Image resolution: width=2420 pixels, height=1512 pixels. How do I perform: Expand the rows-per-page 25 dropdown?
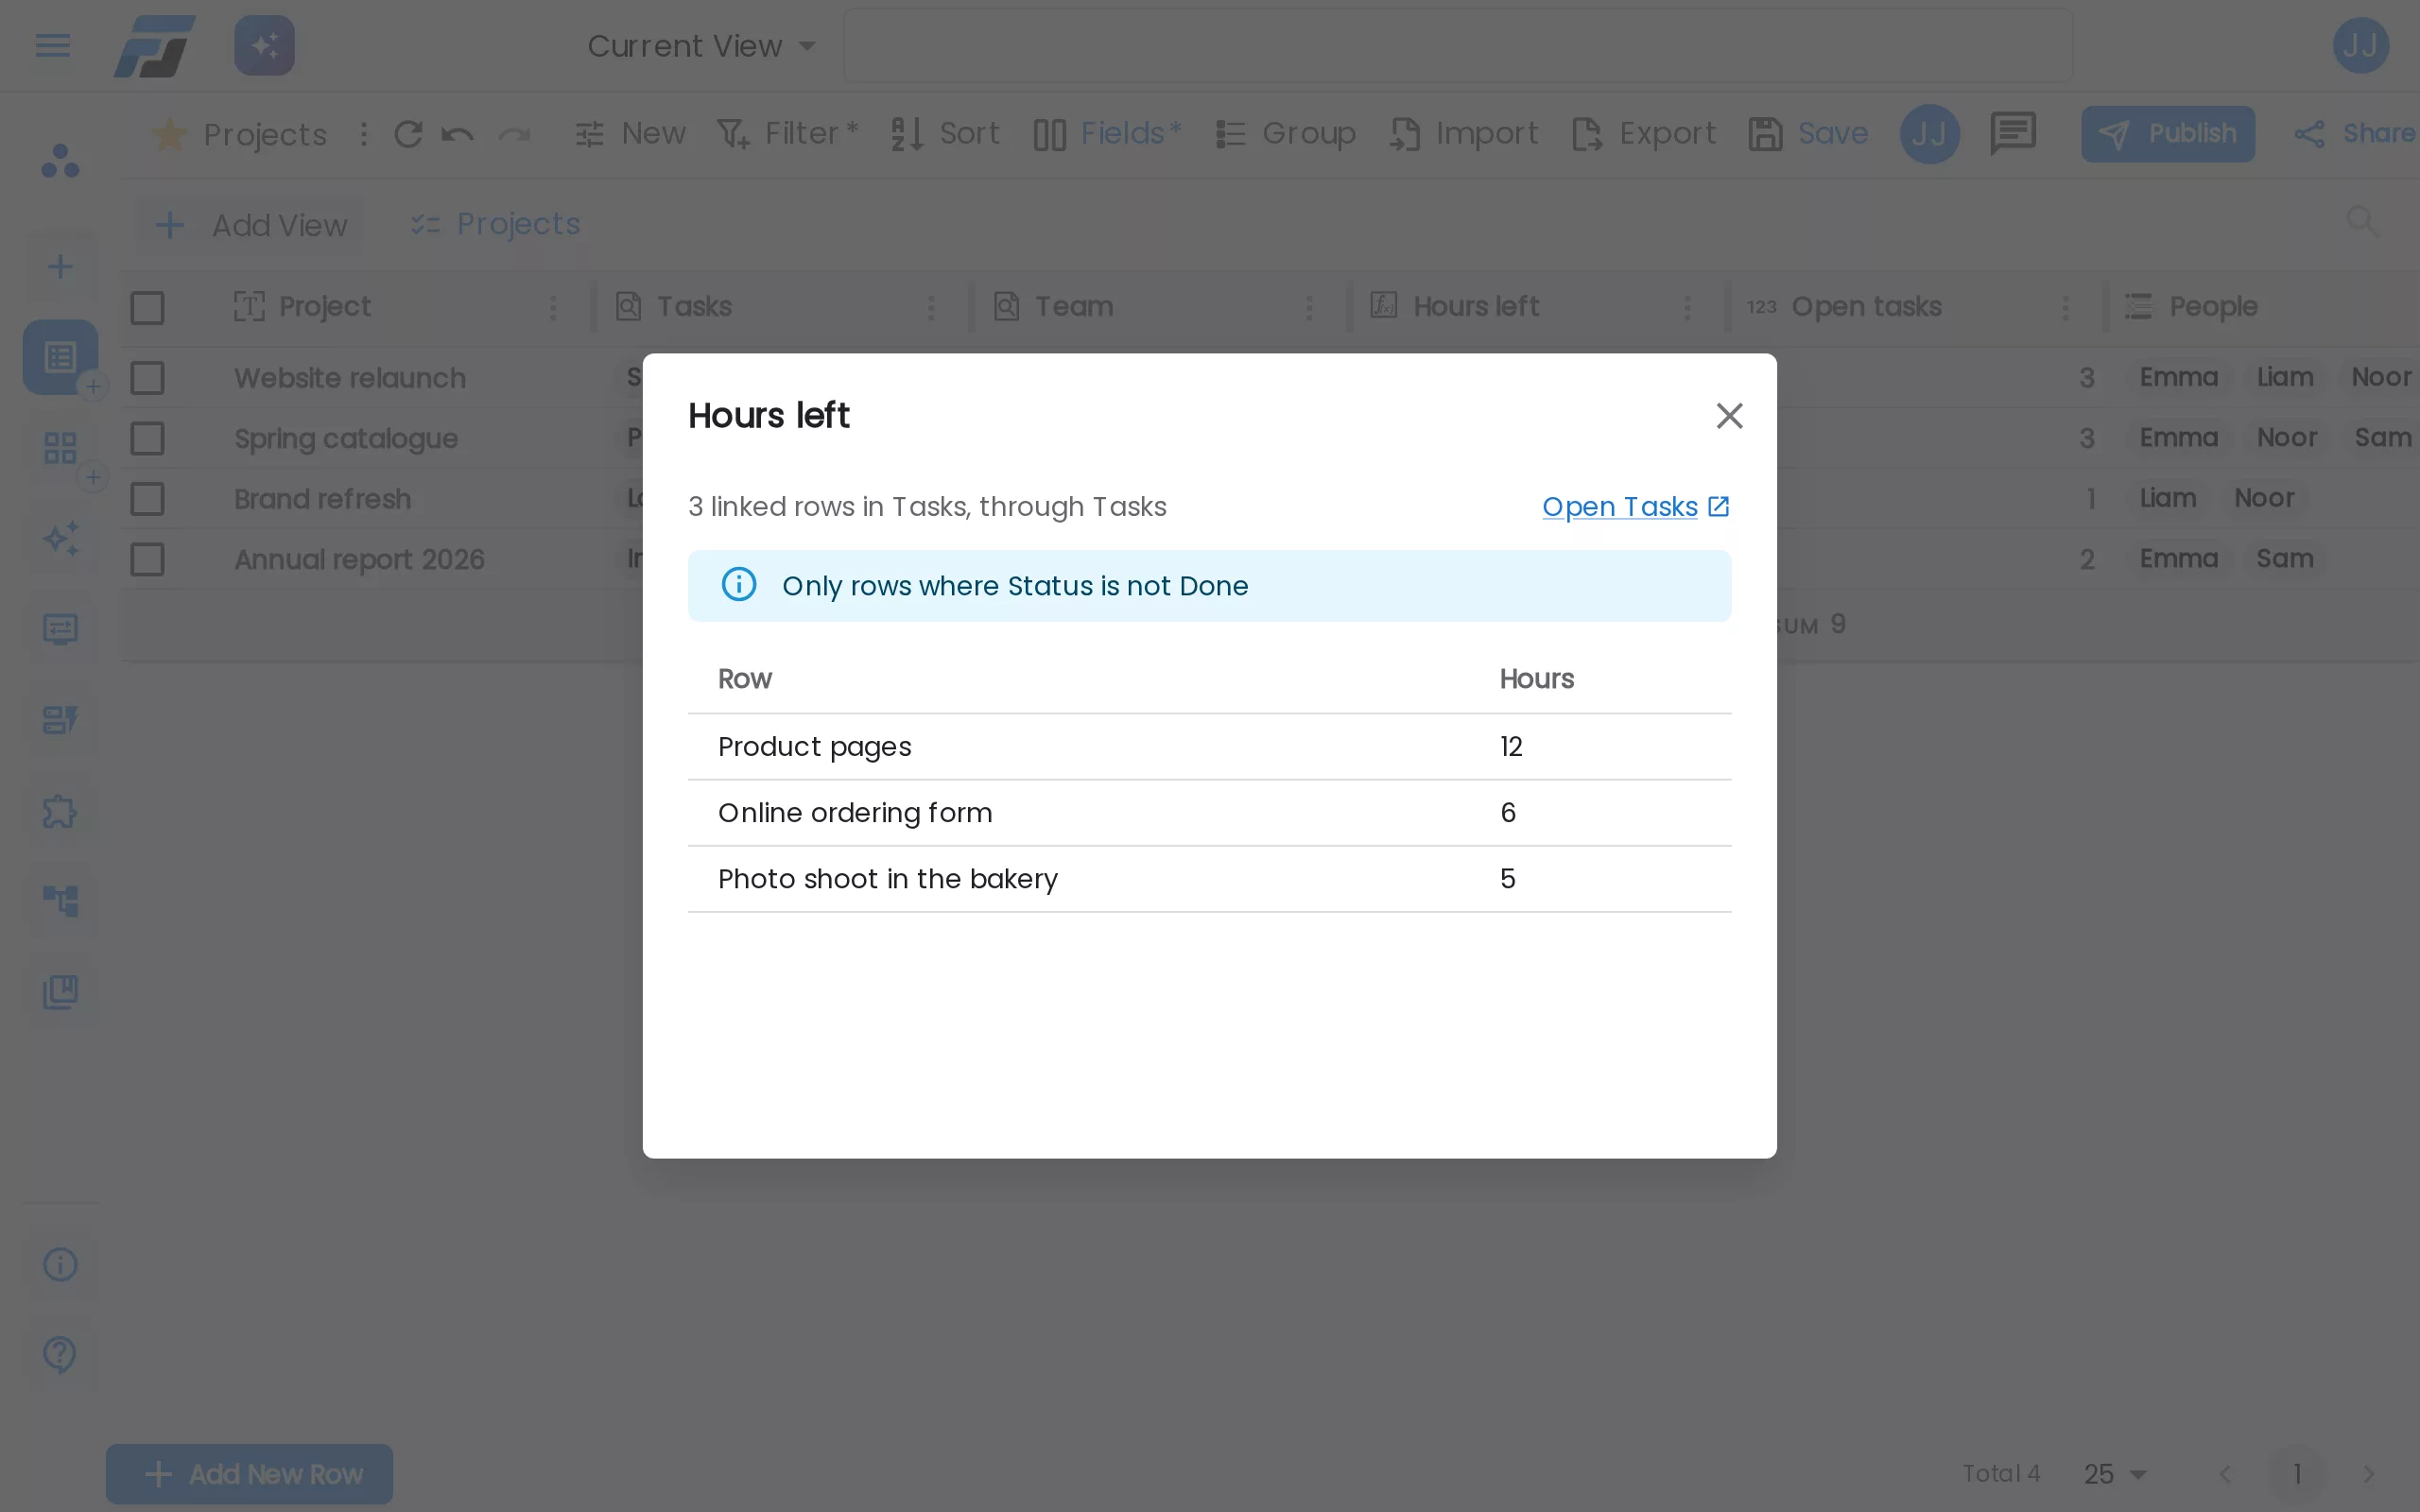coord(2115,1474)
